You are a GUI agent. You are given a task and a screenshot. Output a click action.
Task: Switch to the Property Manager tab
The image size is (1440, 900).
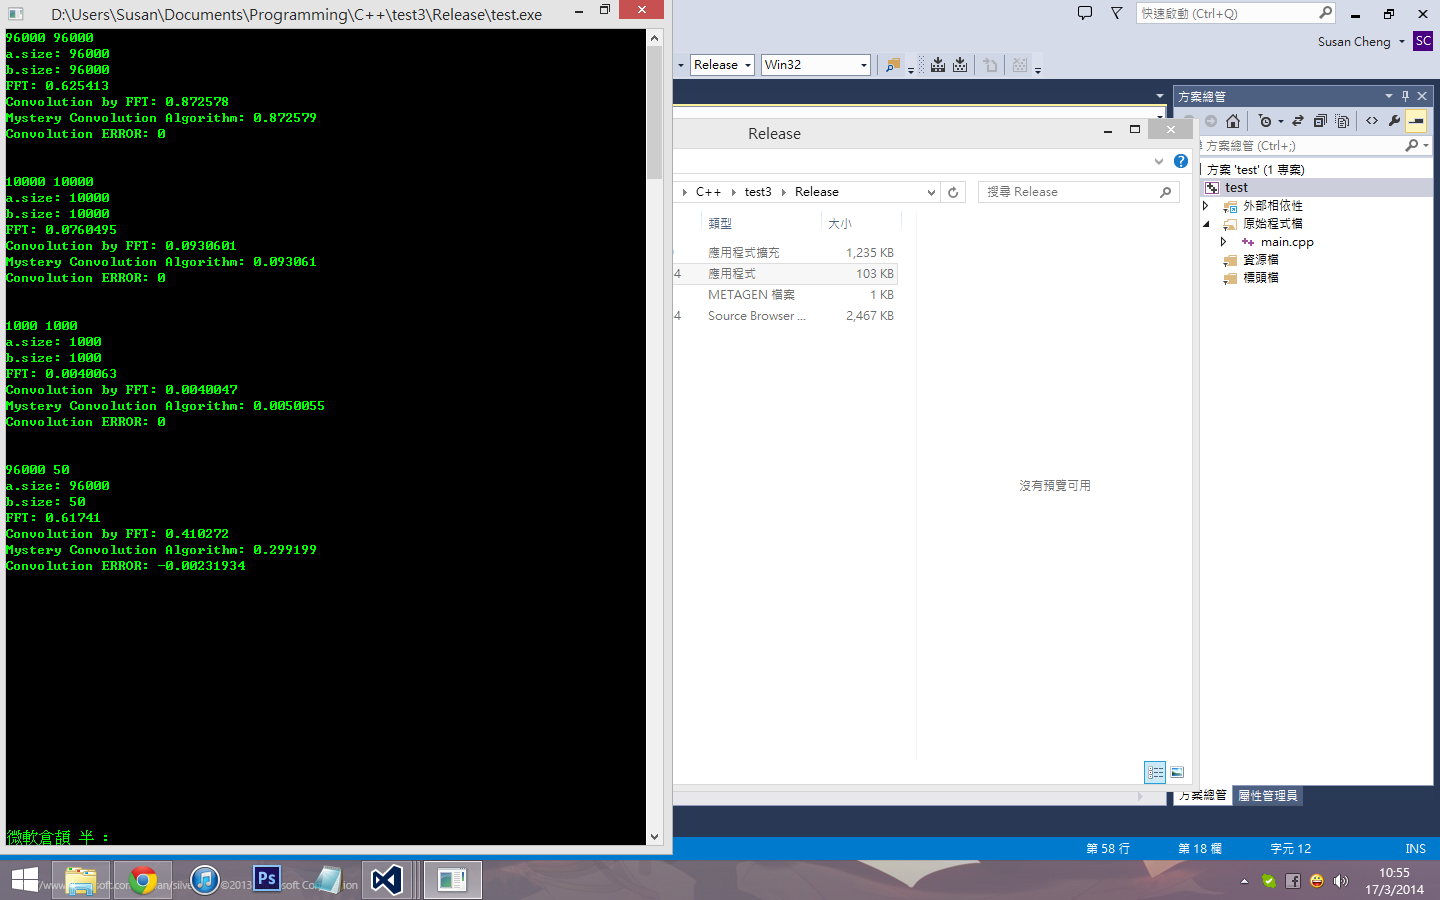click(1267, 796)
